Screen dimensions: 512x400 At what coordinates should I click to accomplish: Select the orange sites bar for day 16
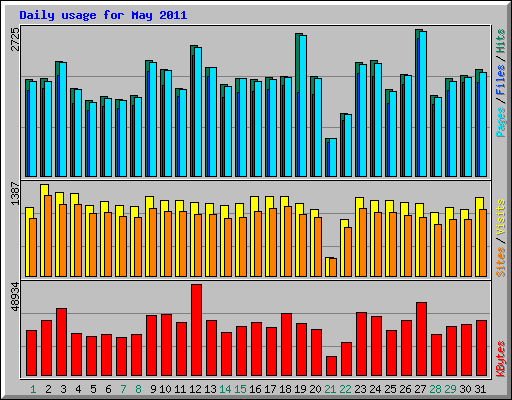pyautogui.click(x=258, y=244)
